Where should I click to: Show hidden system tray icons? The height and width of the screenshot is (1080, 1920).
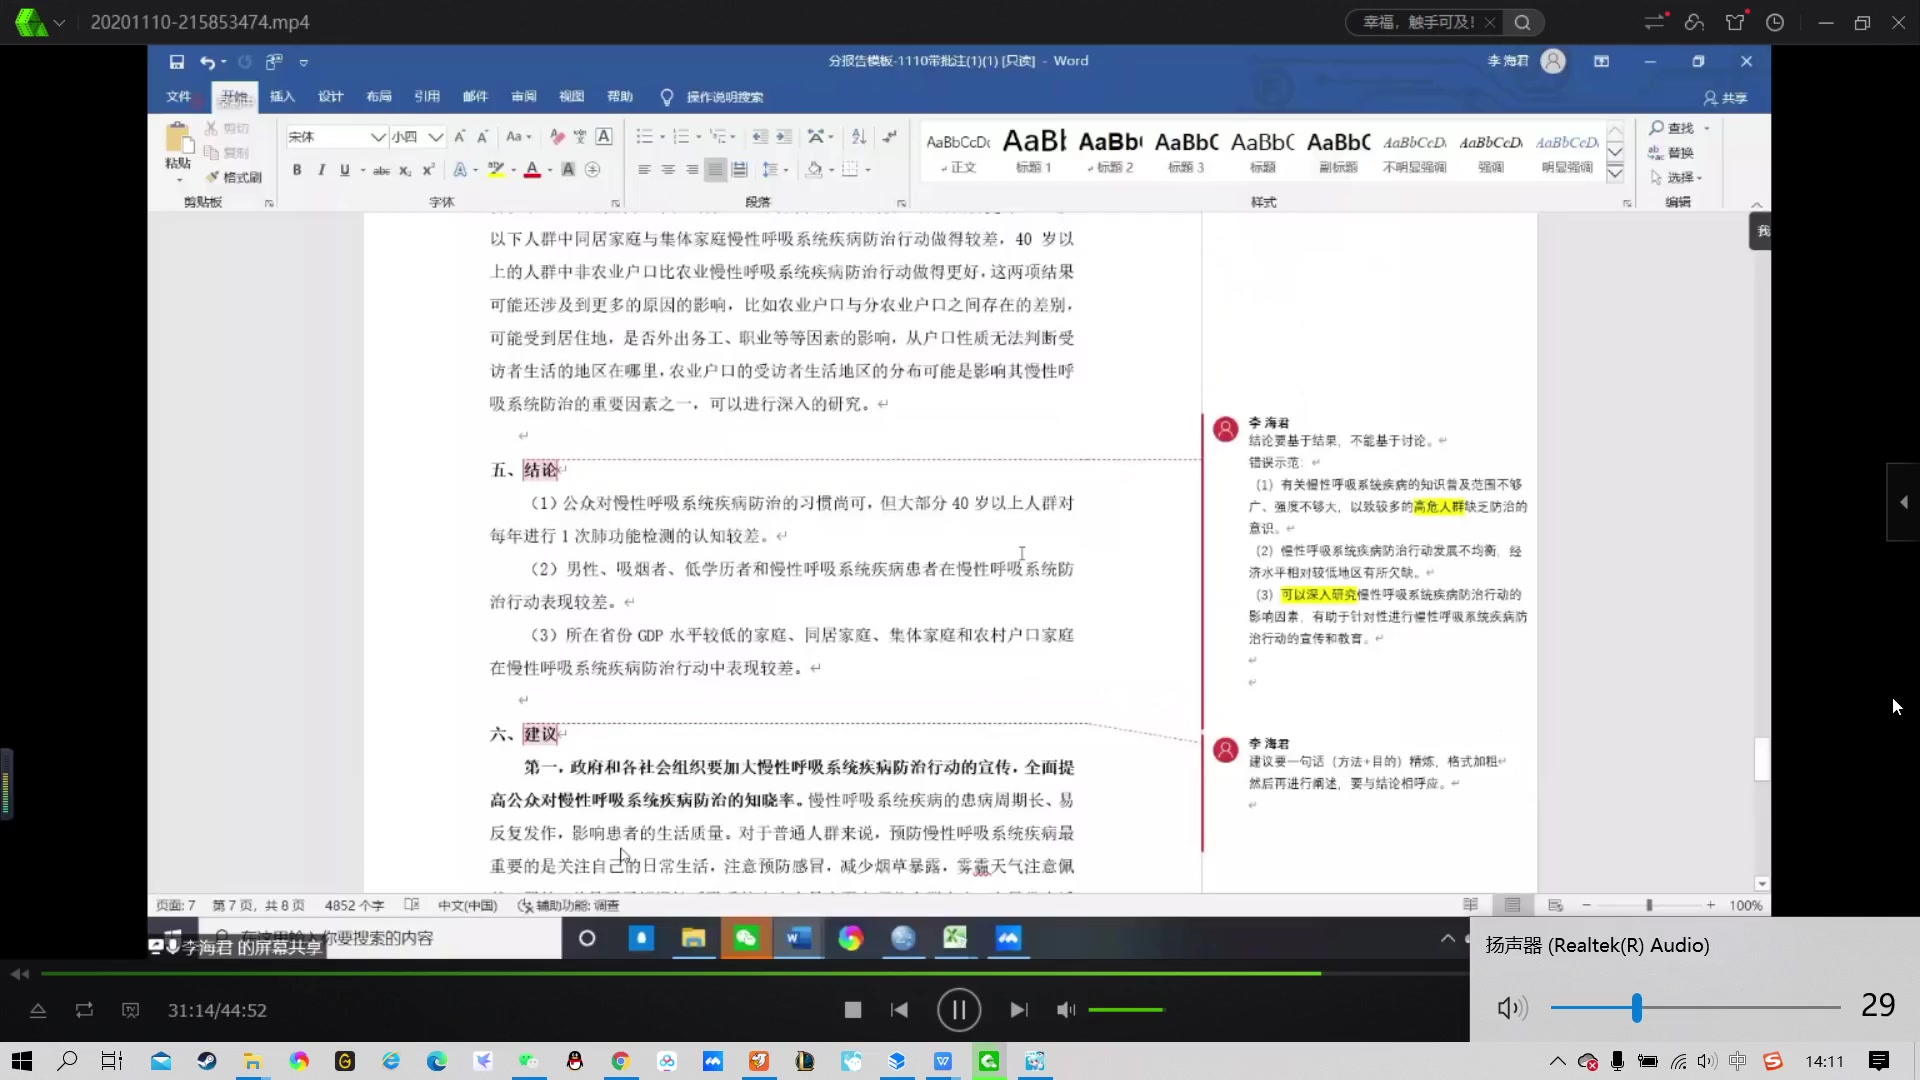tap(1557, 1061)
